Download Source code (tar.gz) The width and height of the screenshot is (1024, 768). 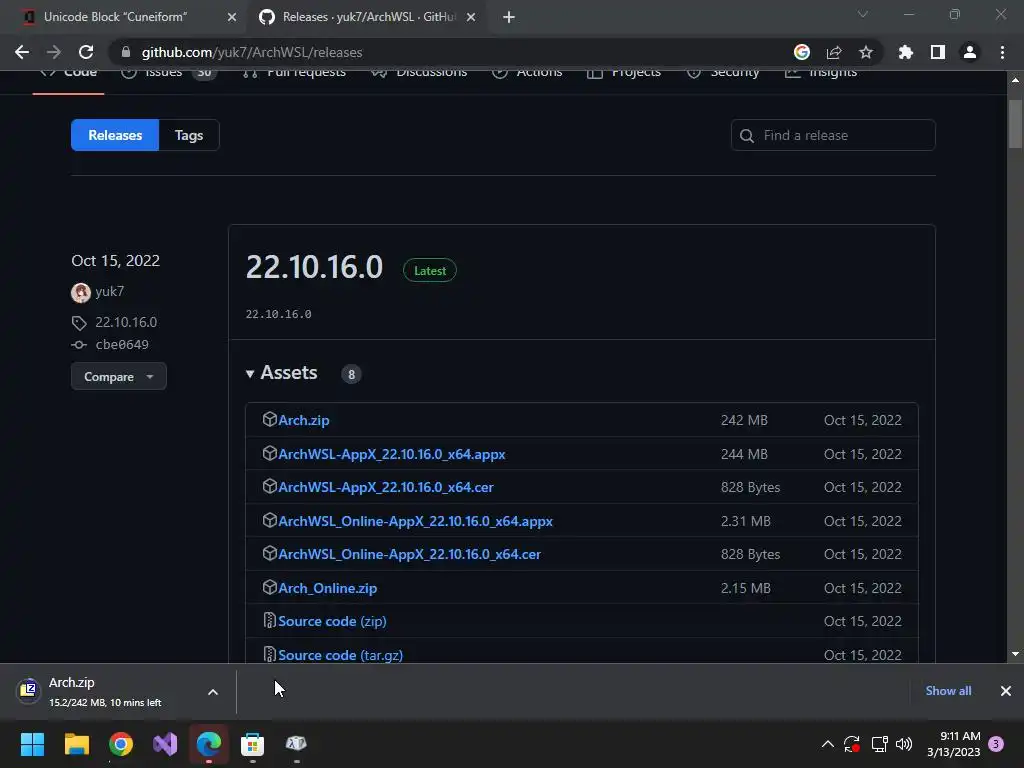coord(340,655)
